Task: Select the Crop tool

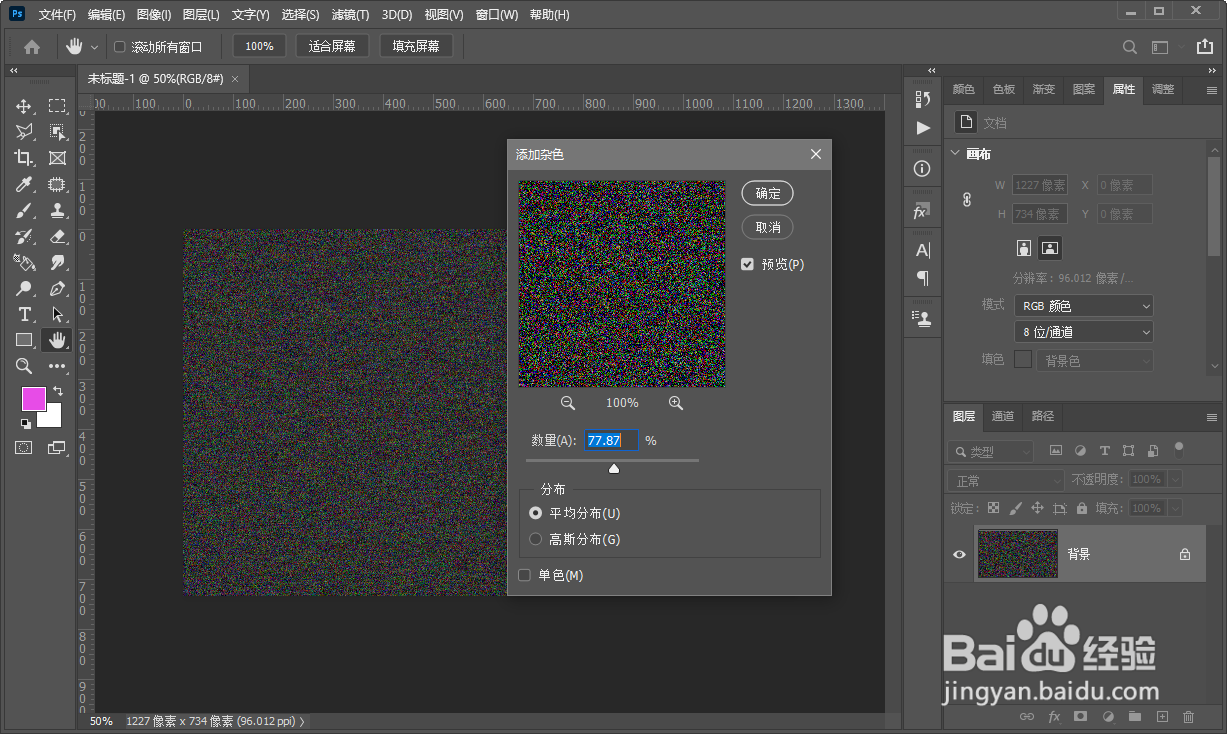Action: click(24, 158)
